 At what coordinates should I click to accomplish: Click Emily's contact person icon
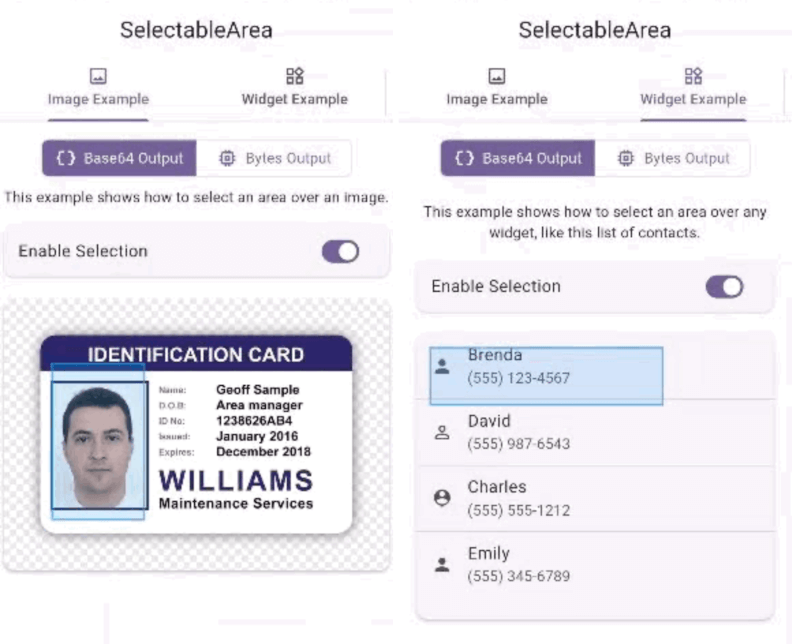pyautogui.click(x=443, y=561)
